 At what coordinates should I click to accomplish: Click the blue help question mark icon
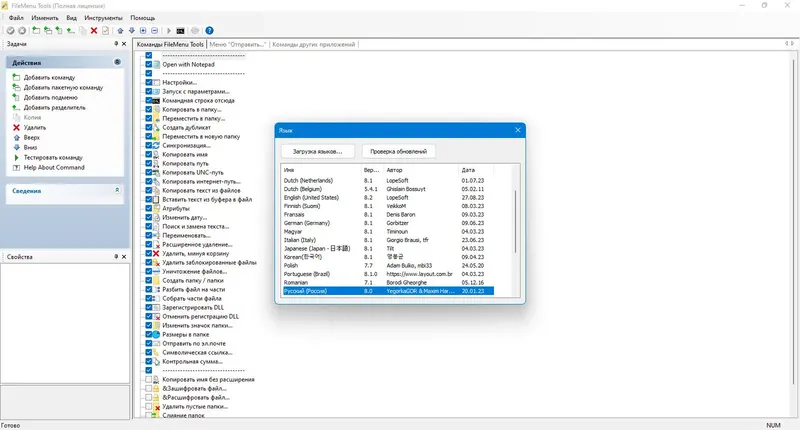click(209, 31)
